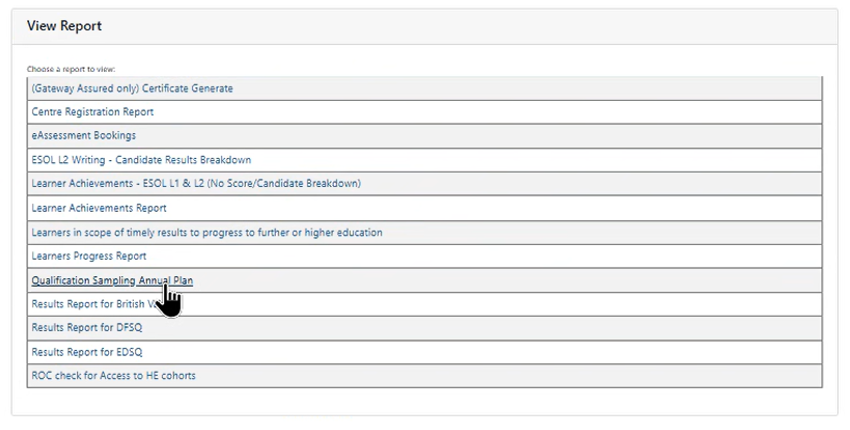Viewport: 850px width, 430px height.
Task: Click blank area right of eAssessment Bookings row
Action: 500,136
